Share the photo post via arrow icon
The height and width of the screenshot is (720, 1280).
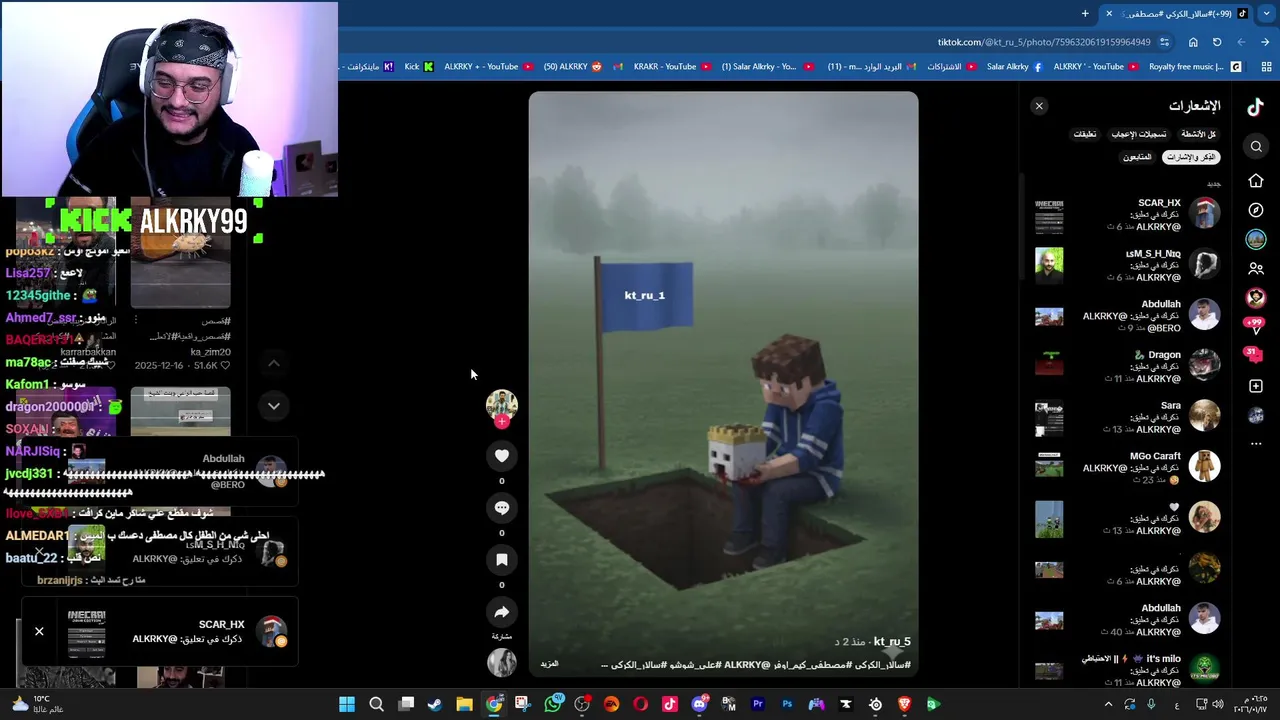click(x=502, y=612)
